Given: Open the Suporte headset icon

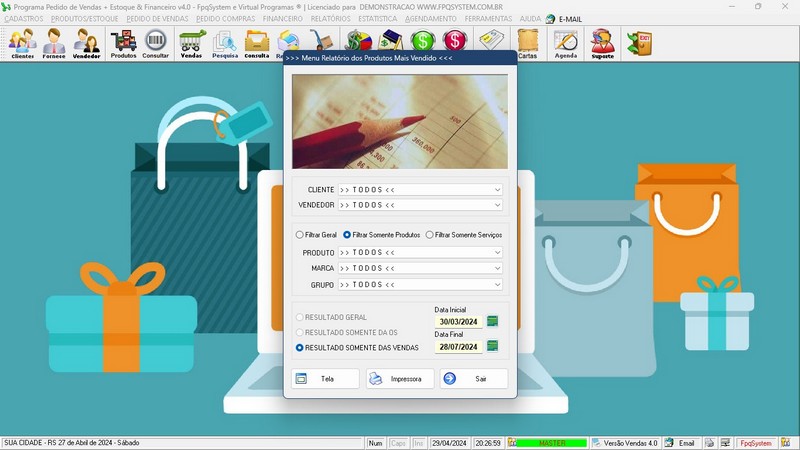Looking at the screenshot, I should click(x=603, y=44).
